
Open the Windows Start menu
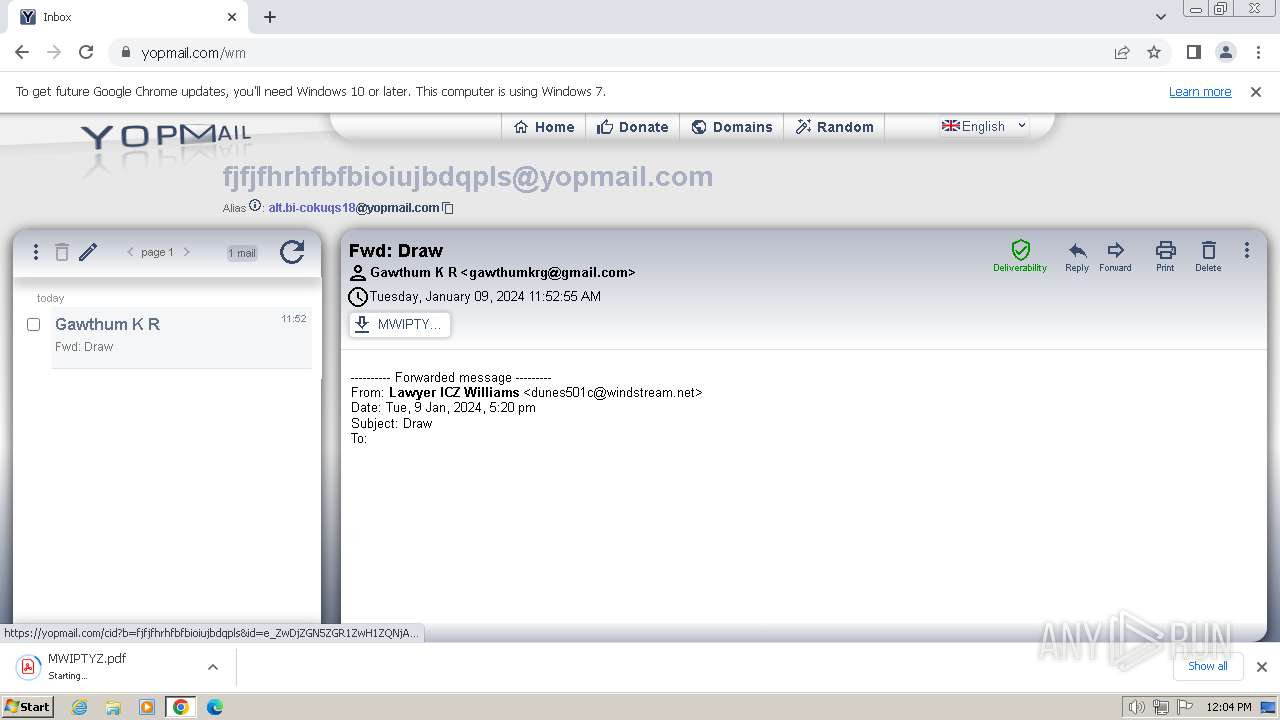27,706
